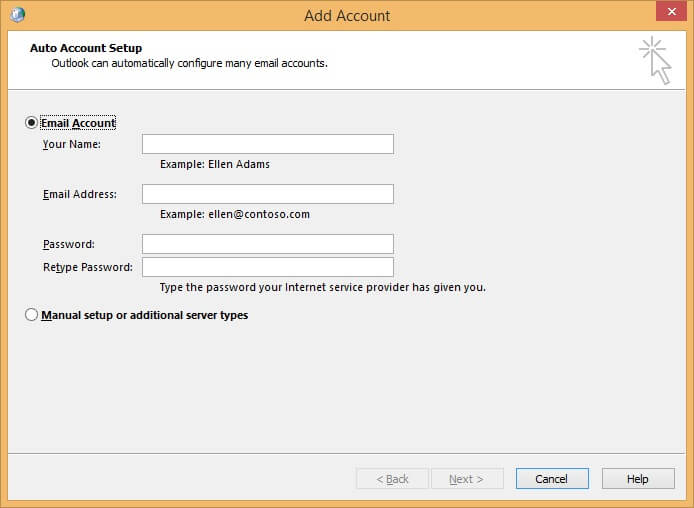The width and height of the screenshot is (694, 508).
Task: Close the Add Account window
Action: (x=671, y=12)
